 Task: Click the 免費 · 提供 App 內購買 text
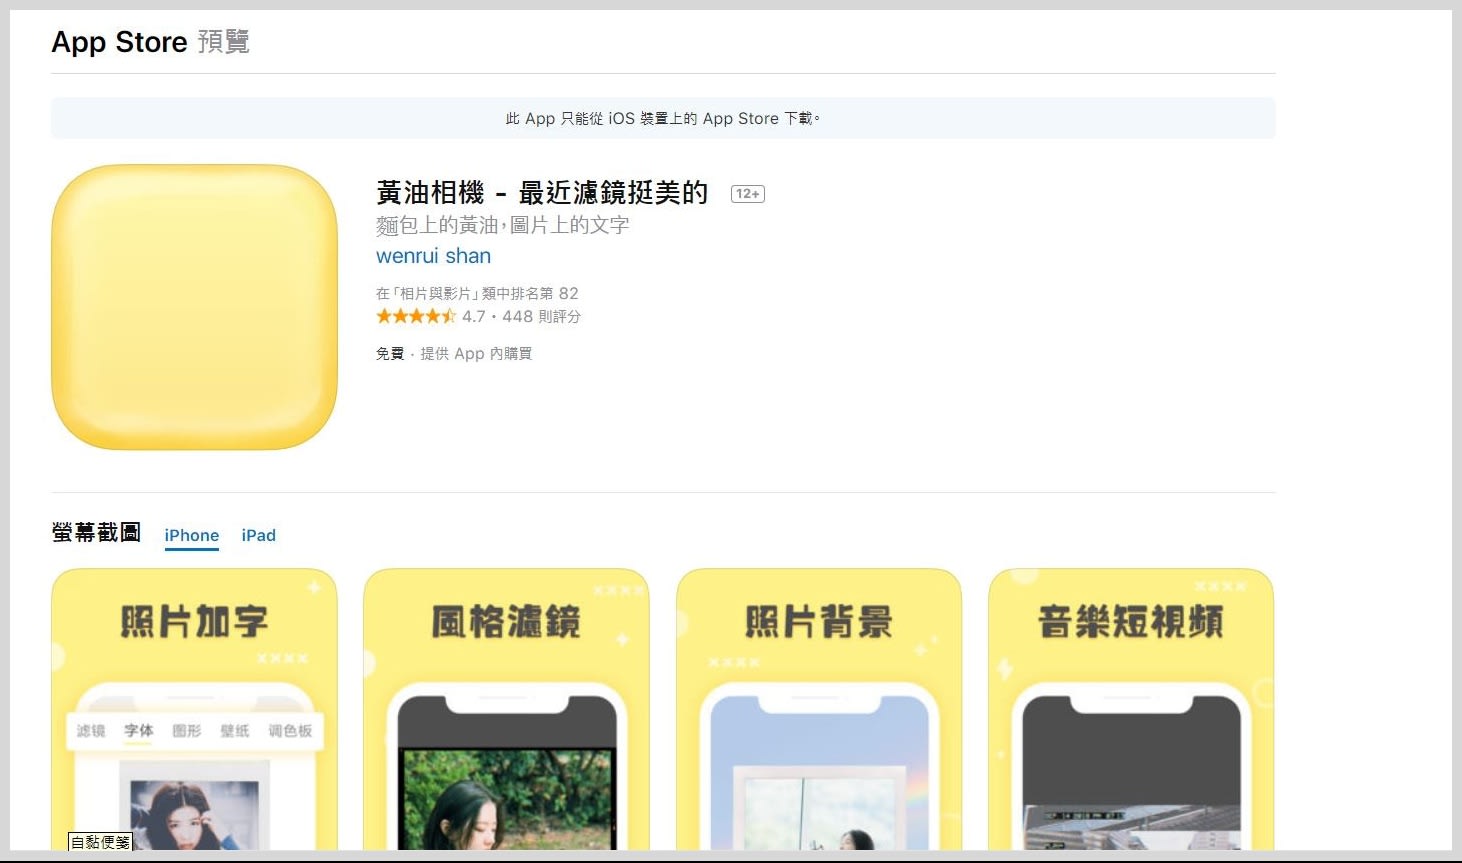click(454, 353)
